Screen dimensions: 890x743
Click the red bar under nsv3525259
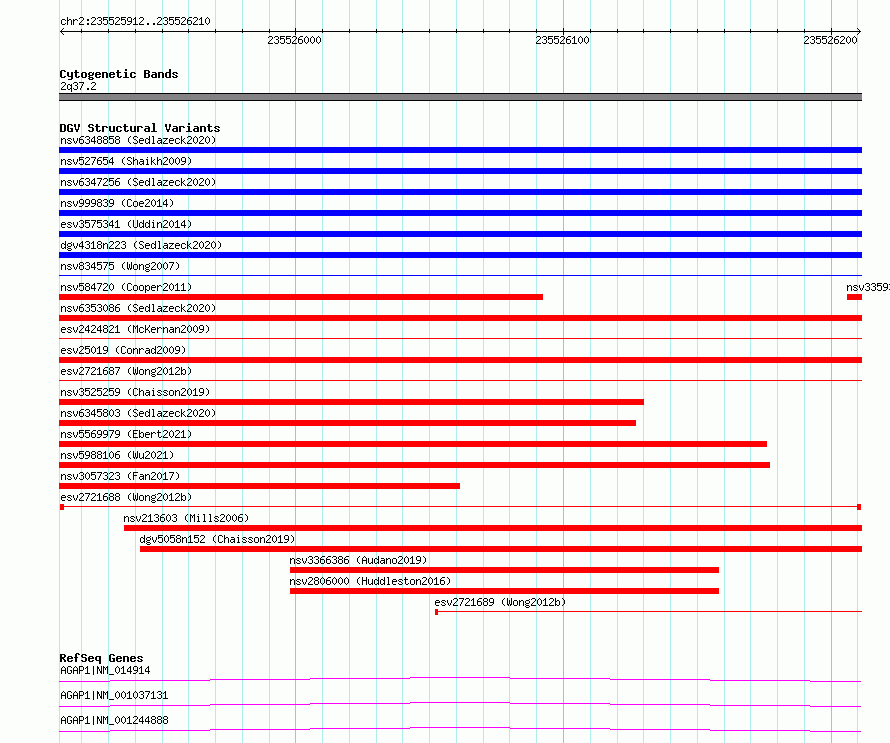point(351,402)
